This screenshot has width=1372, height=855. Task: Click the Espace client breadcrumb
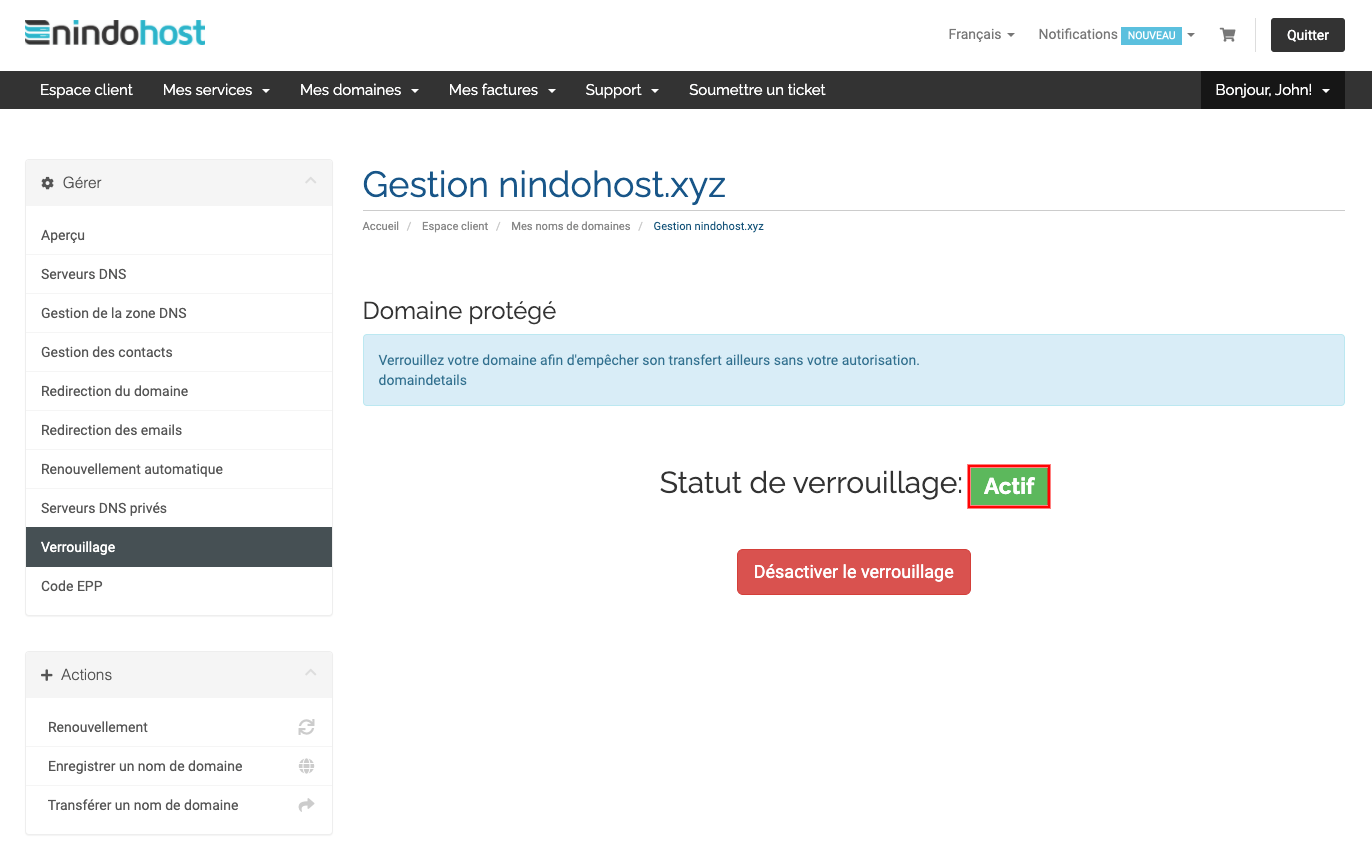(455, 226)
